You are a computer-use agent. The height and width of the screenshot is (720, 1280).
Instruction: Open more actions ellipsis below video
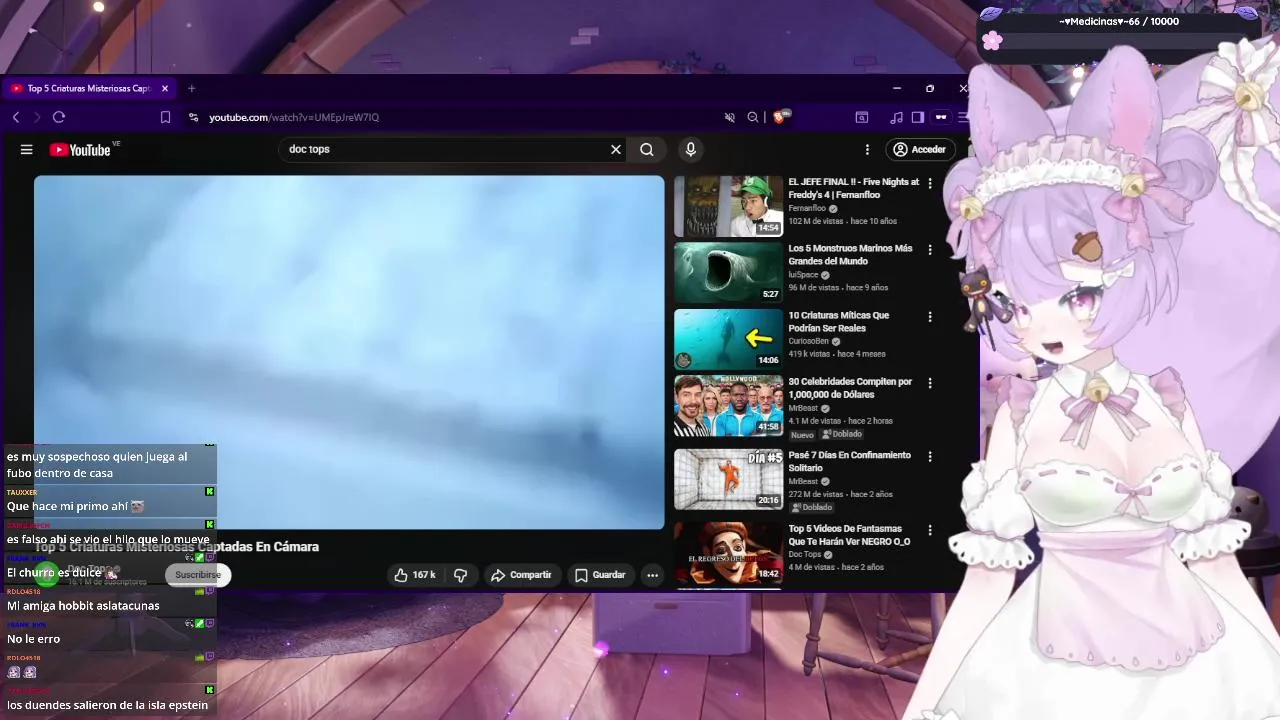[x=652, y=575]
